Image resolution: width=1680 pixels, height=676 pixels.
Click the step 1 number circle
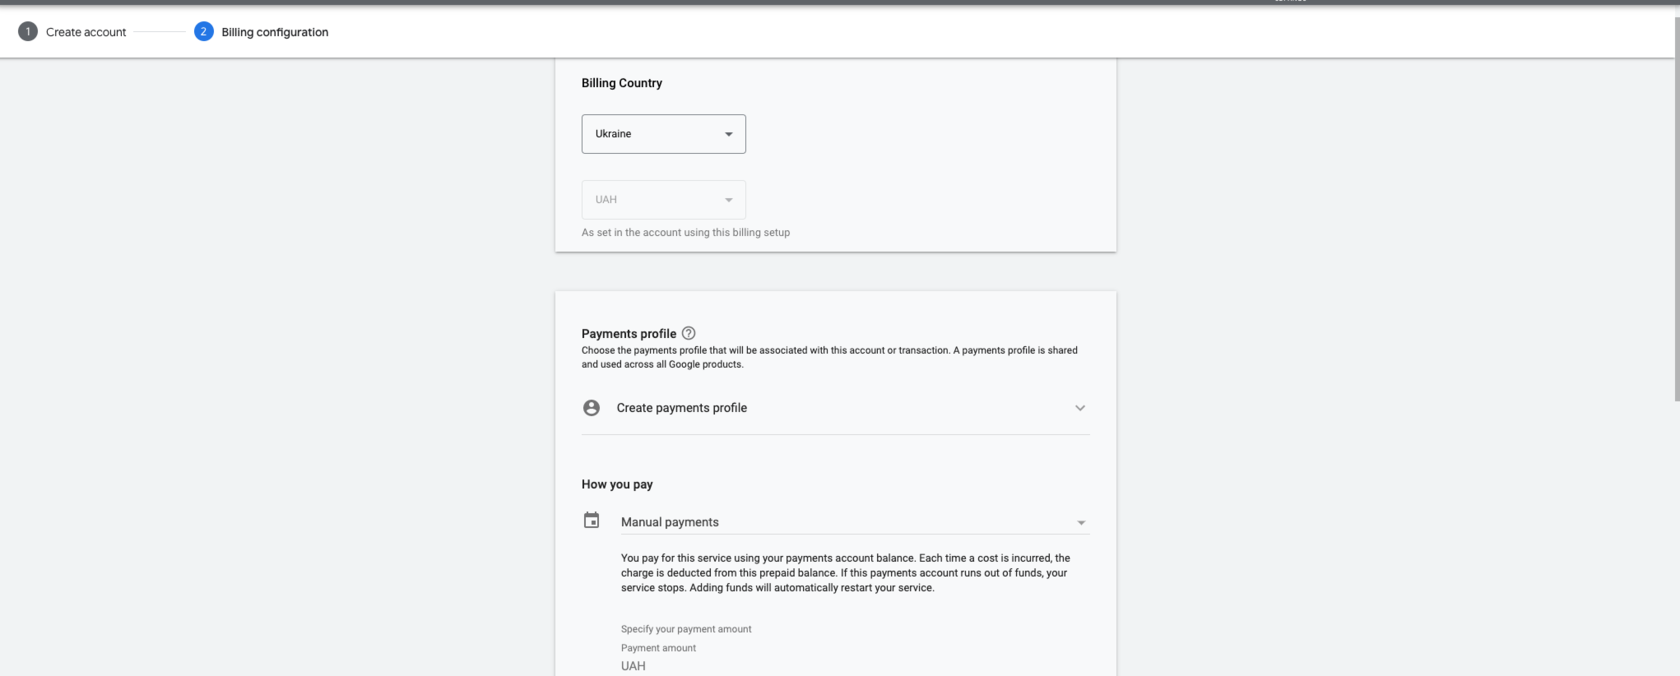(28, 32)
